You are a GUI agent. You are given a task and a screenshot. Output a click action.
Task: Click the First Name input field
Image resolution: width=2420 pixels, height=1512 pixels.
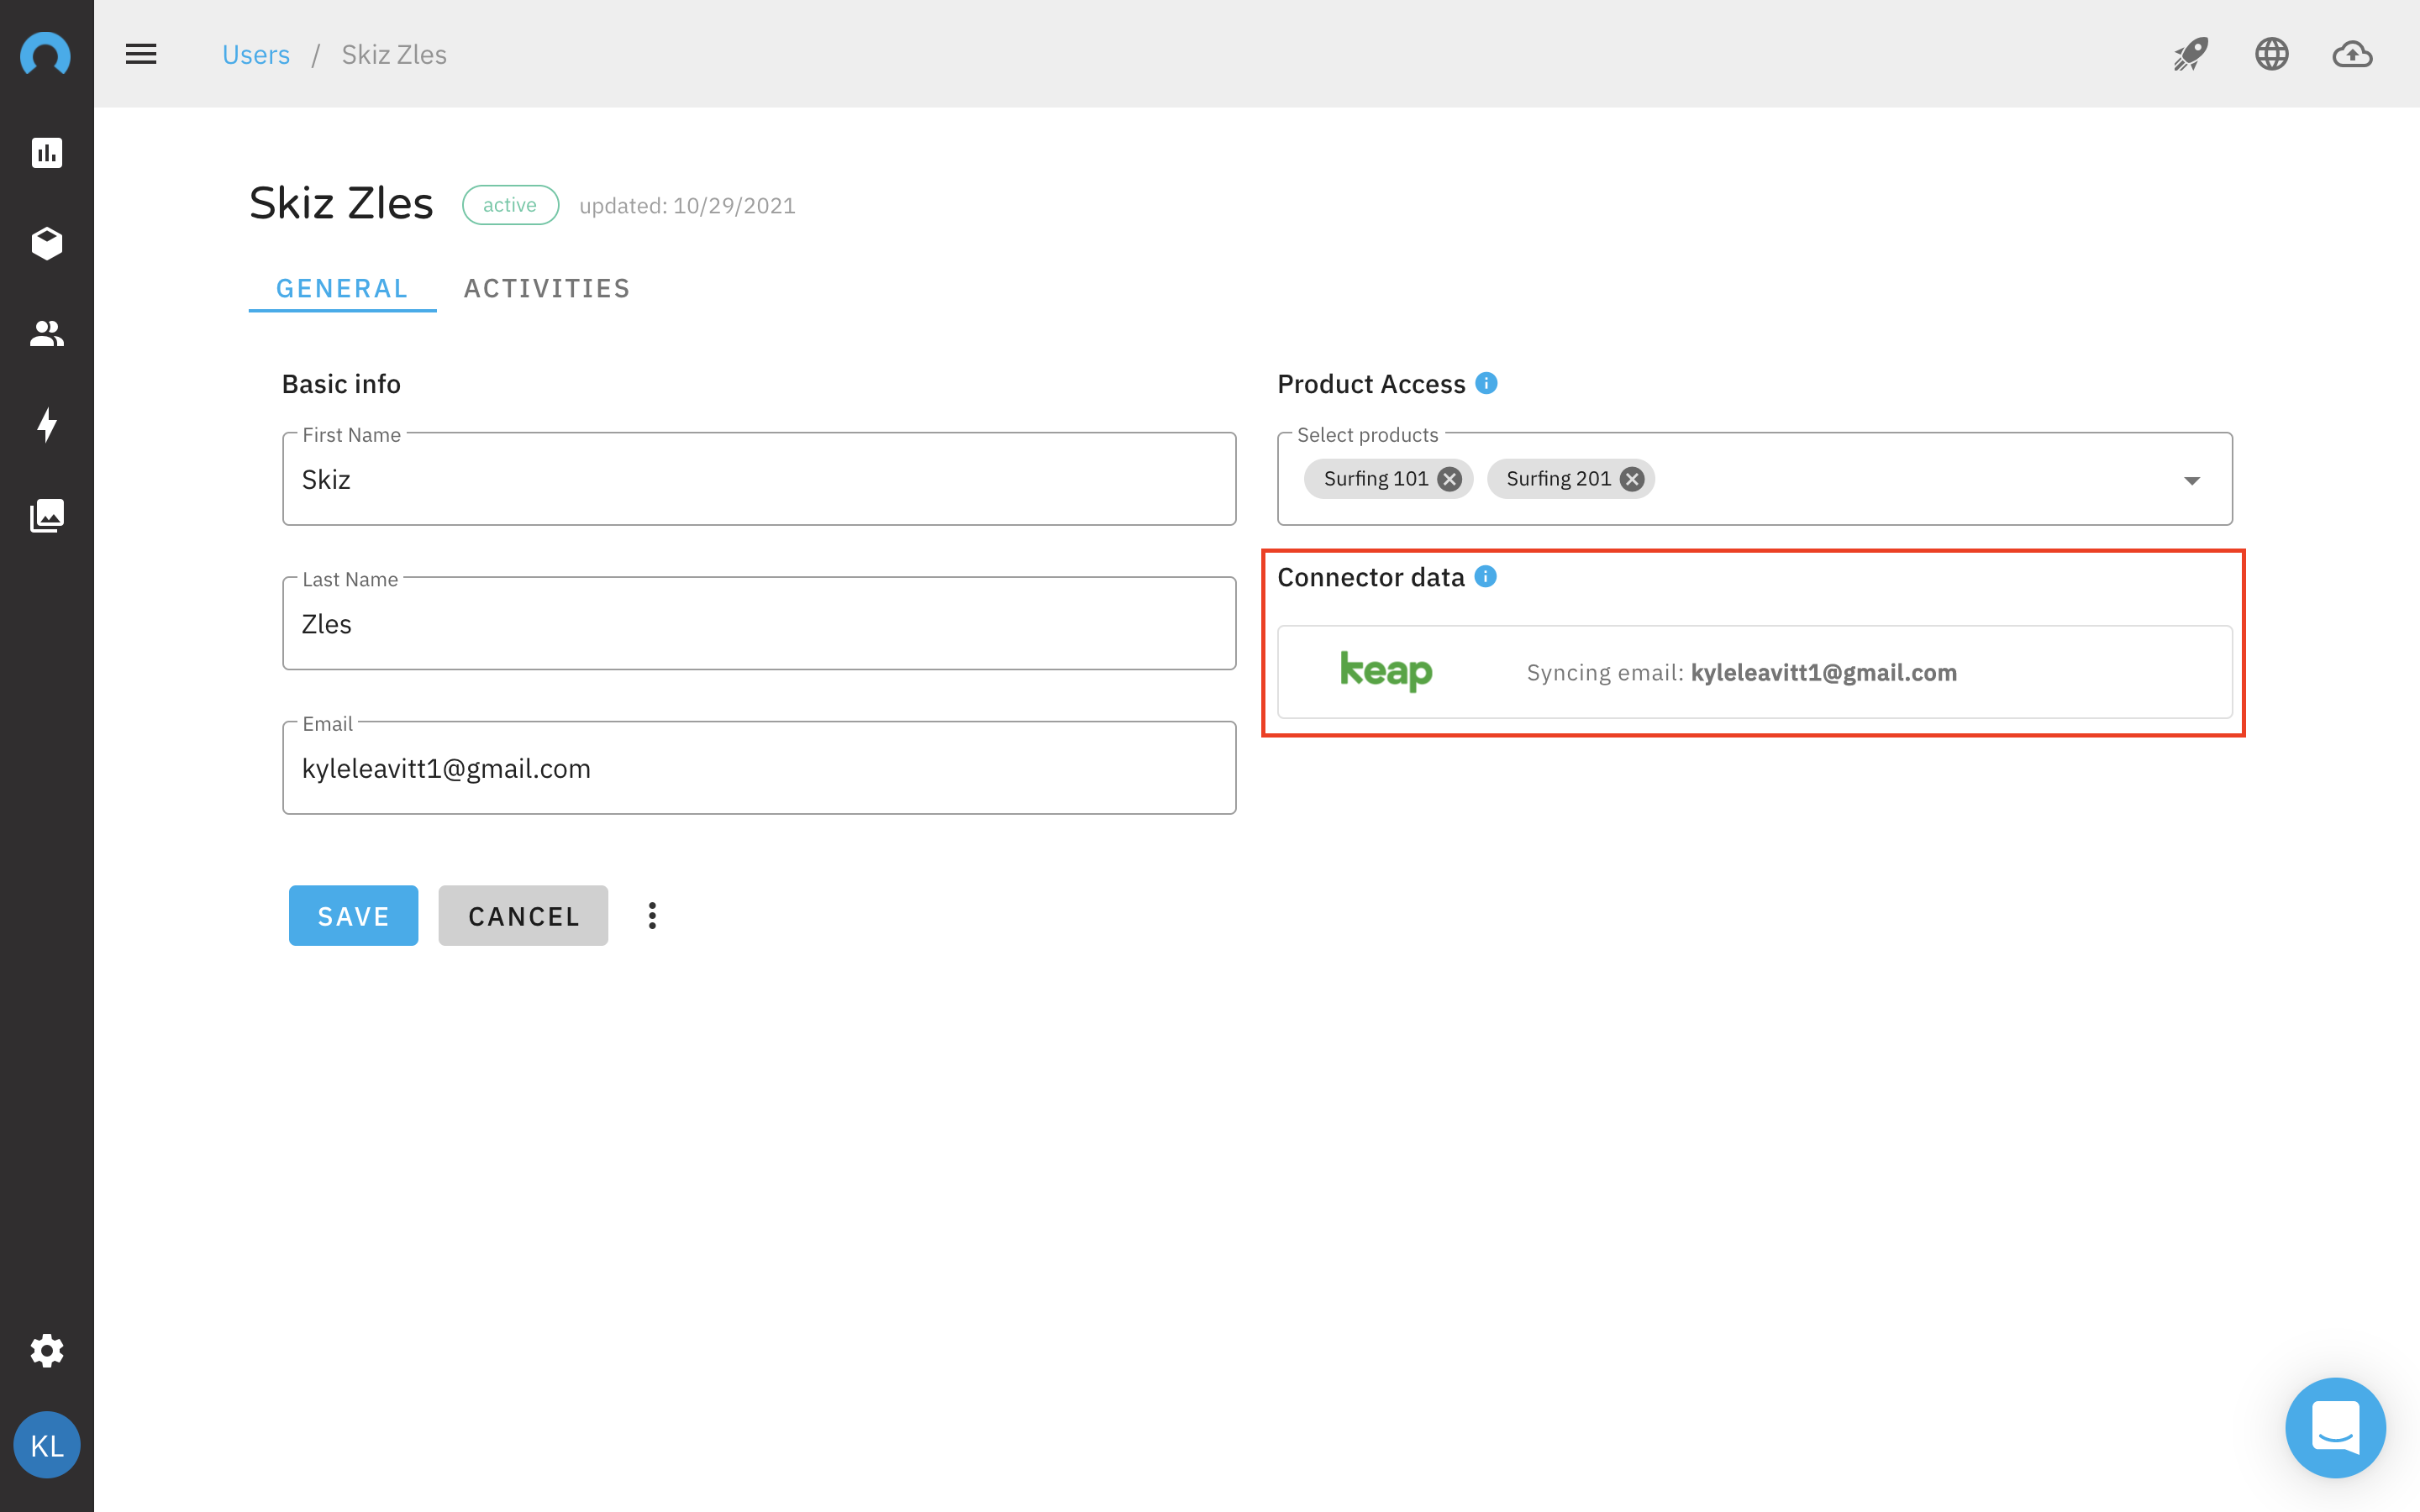pos(759,480)
